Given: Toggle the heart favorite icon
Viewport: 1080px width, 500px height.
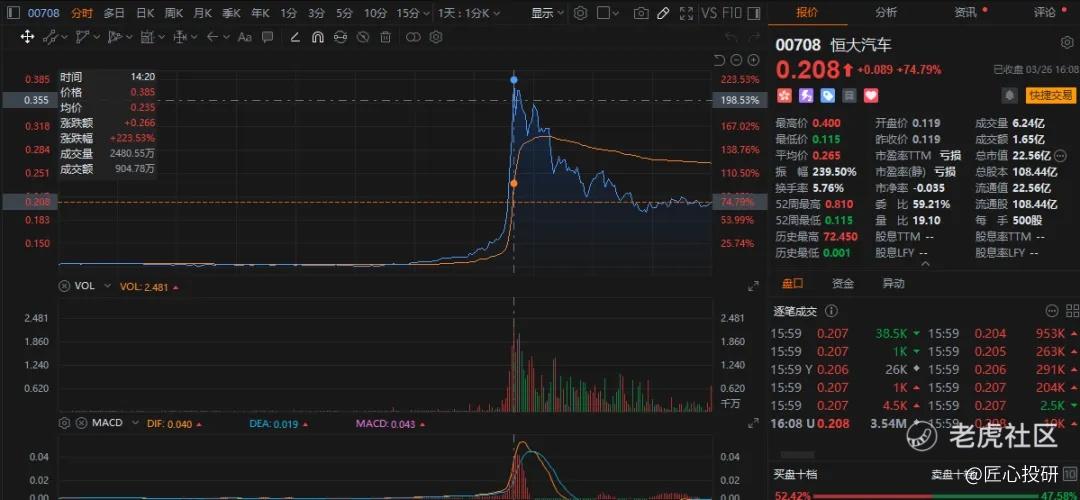Looking at the screenshot, I should point(871,96).
